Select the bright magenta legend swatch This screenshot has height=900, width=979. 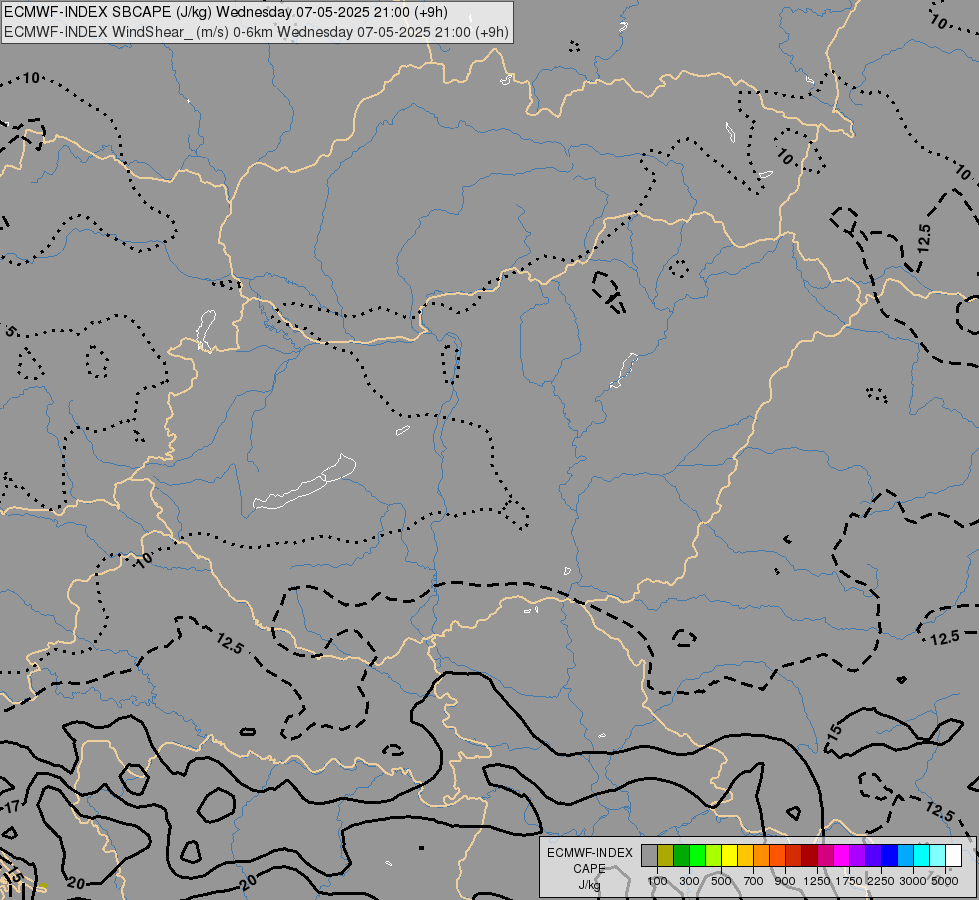tap(842, 856)
